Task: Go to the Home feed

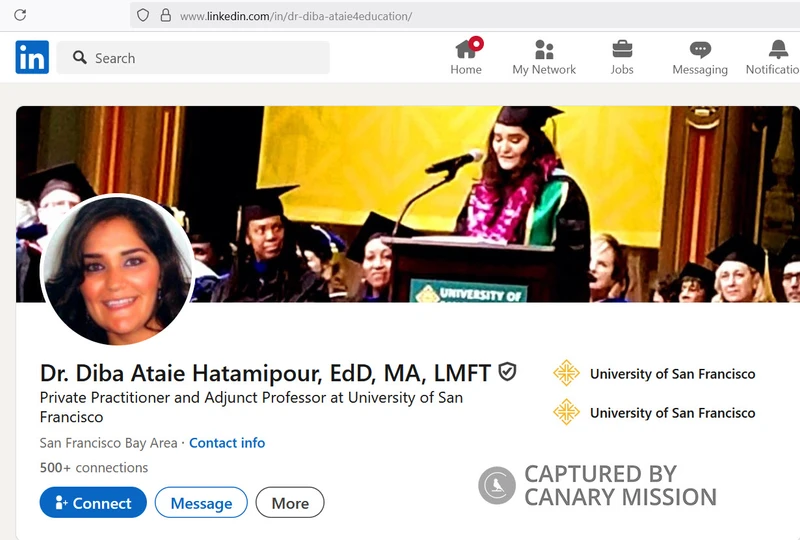Action: click(466, 57)
